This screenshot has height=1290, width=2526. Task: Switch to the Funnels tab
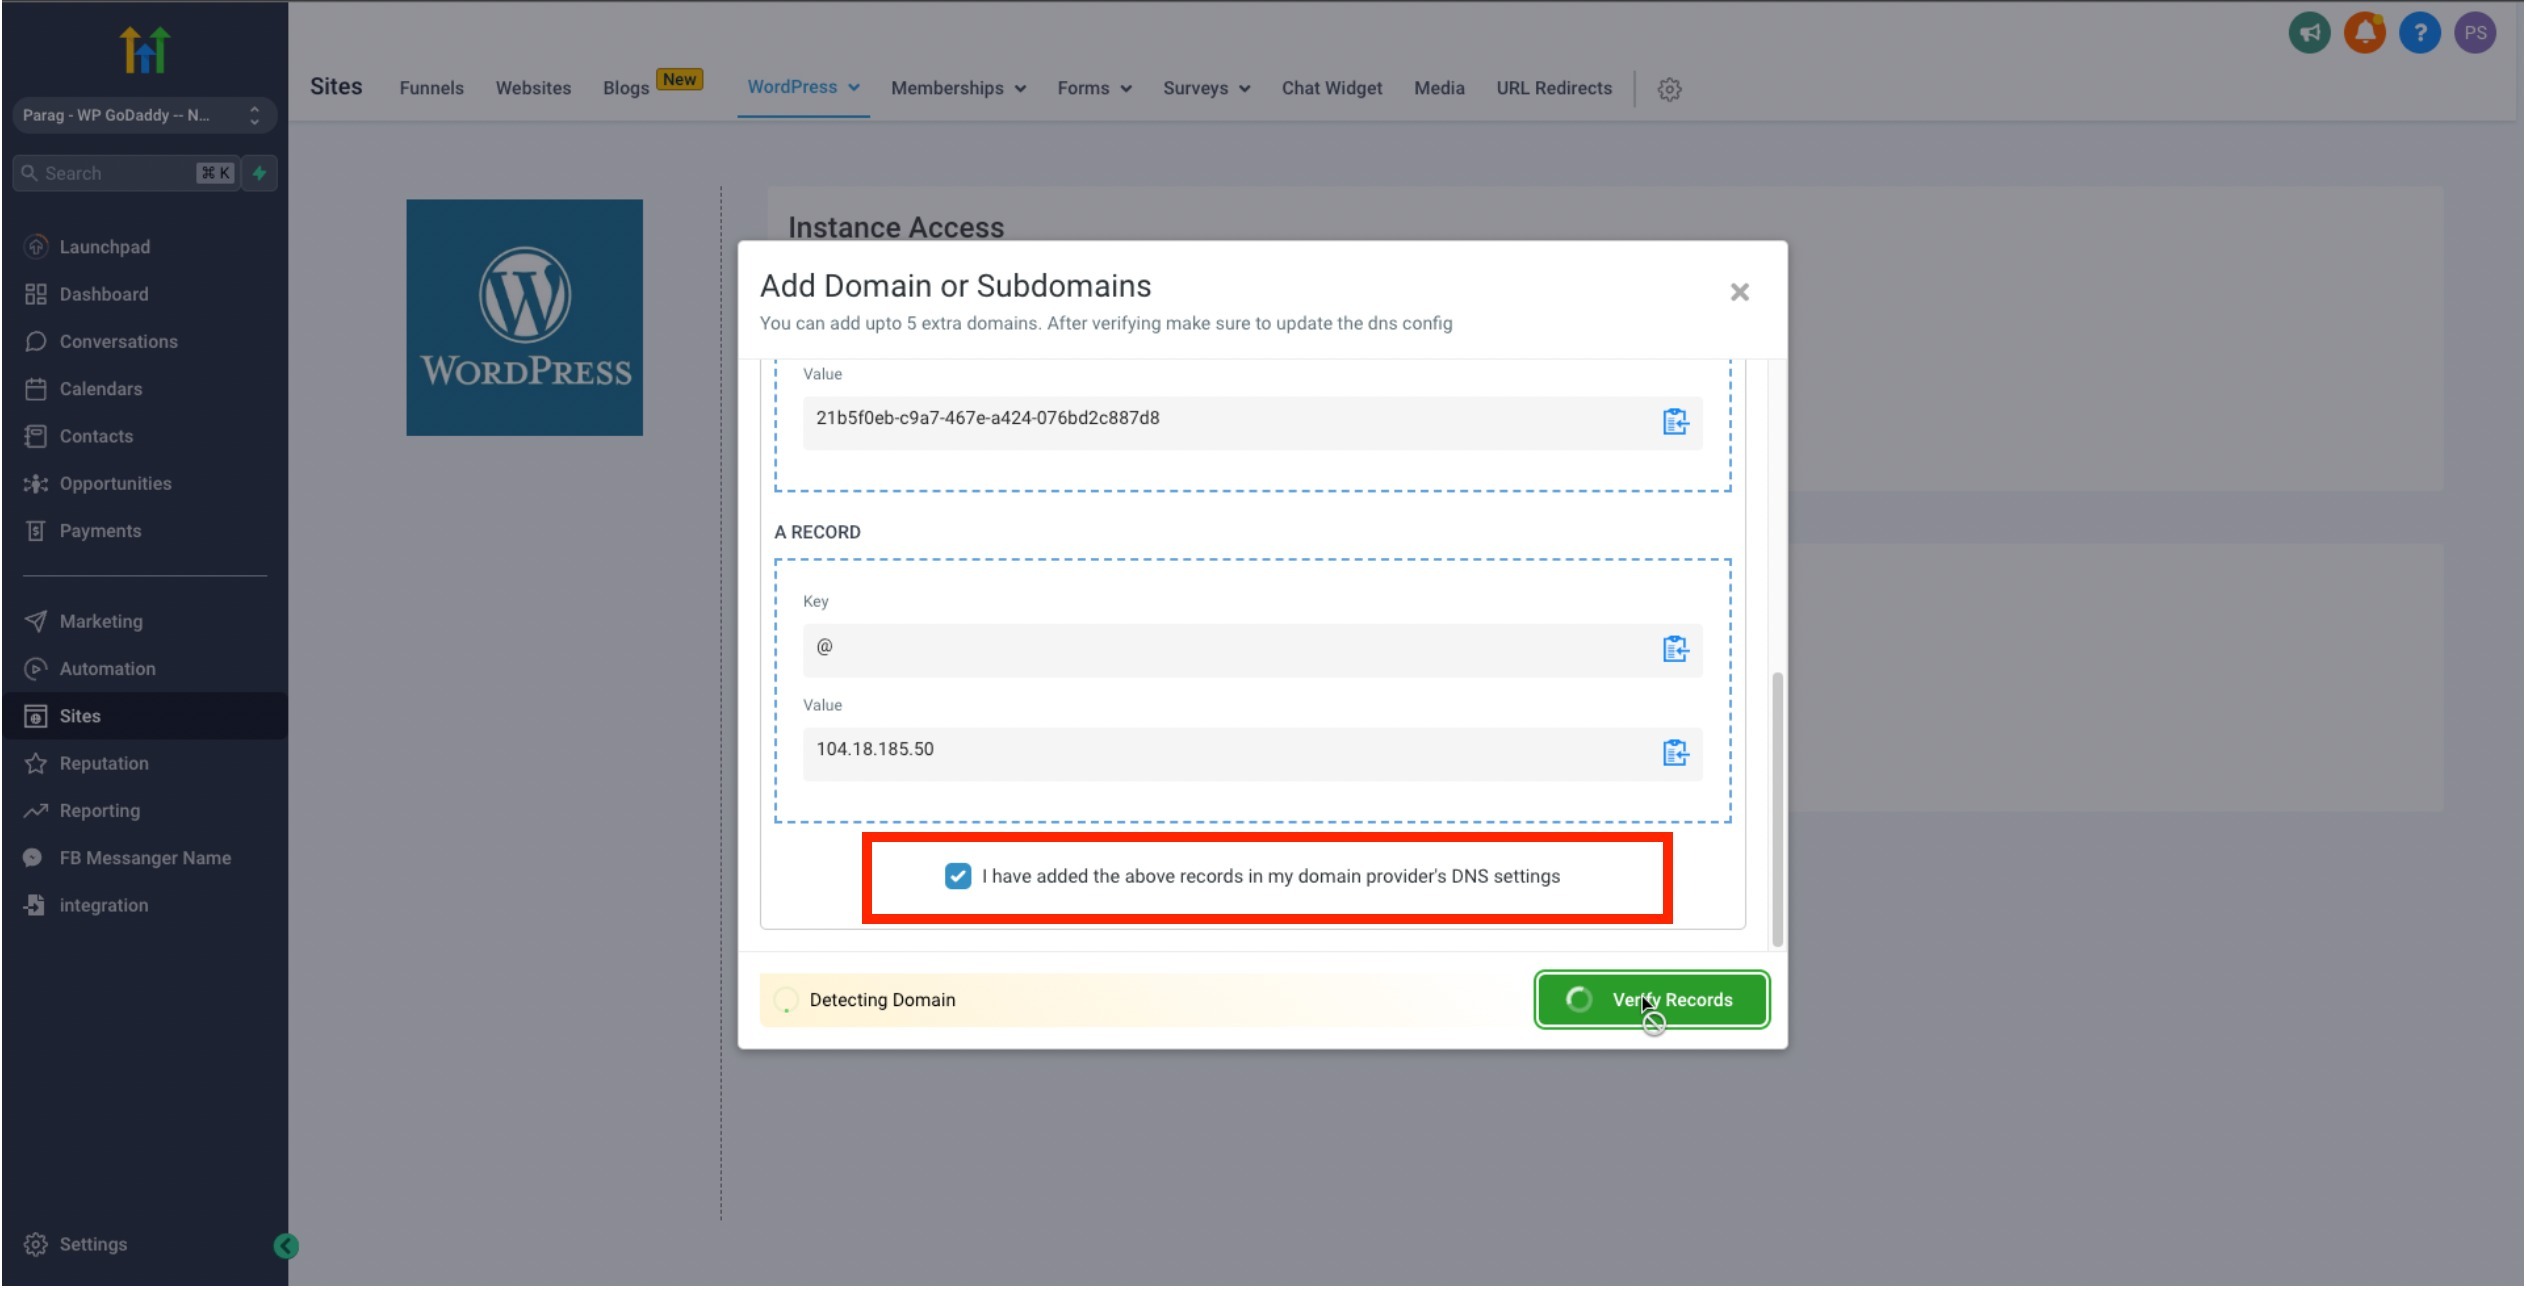431,88
